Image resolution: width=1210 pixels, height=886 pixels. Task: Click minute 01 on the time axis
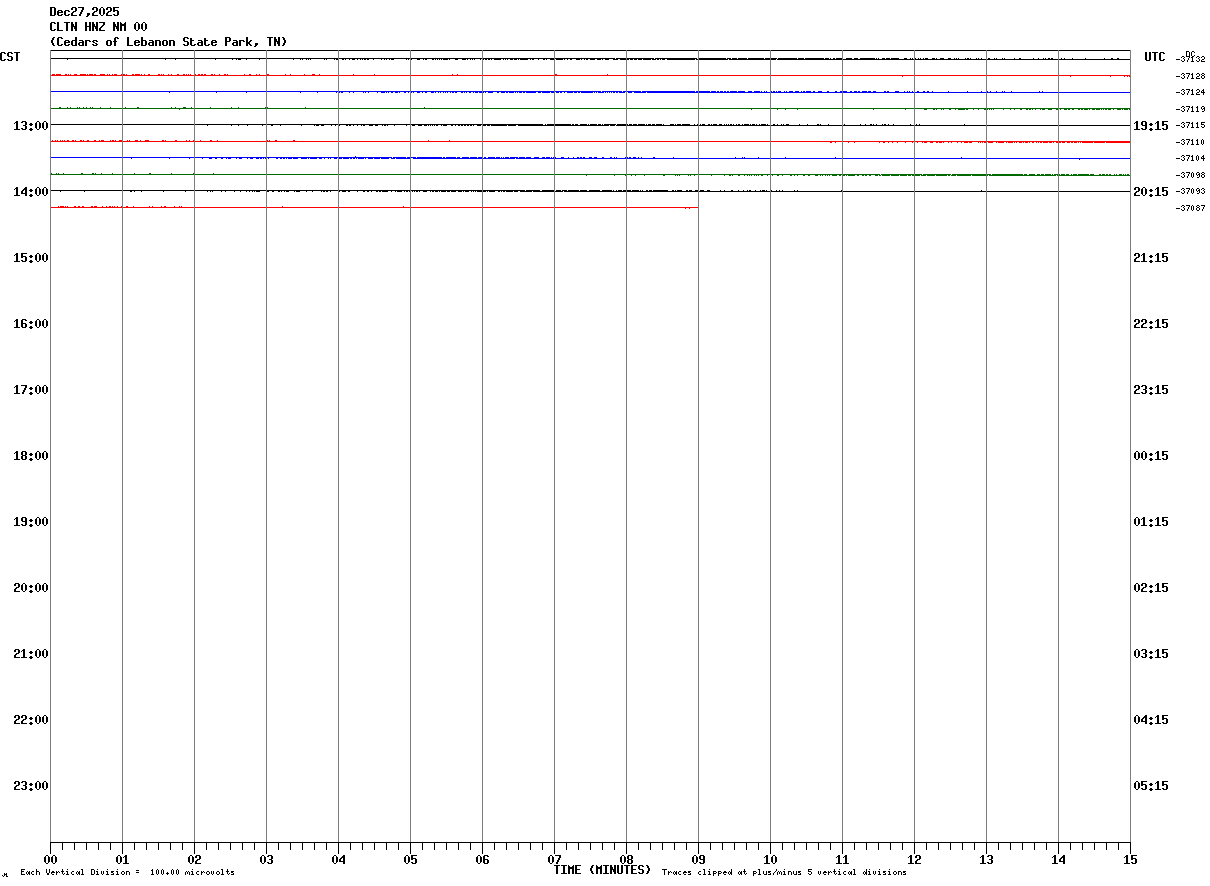pos(122,859)
